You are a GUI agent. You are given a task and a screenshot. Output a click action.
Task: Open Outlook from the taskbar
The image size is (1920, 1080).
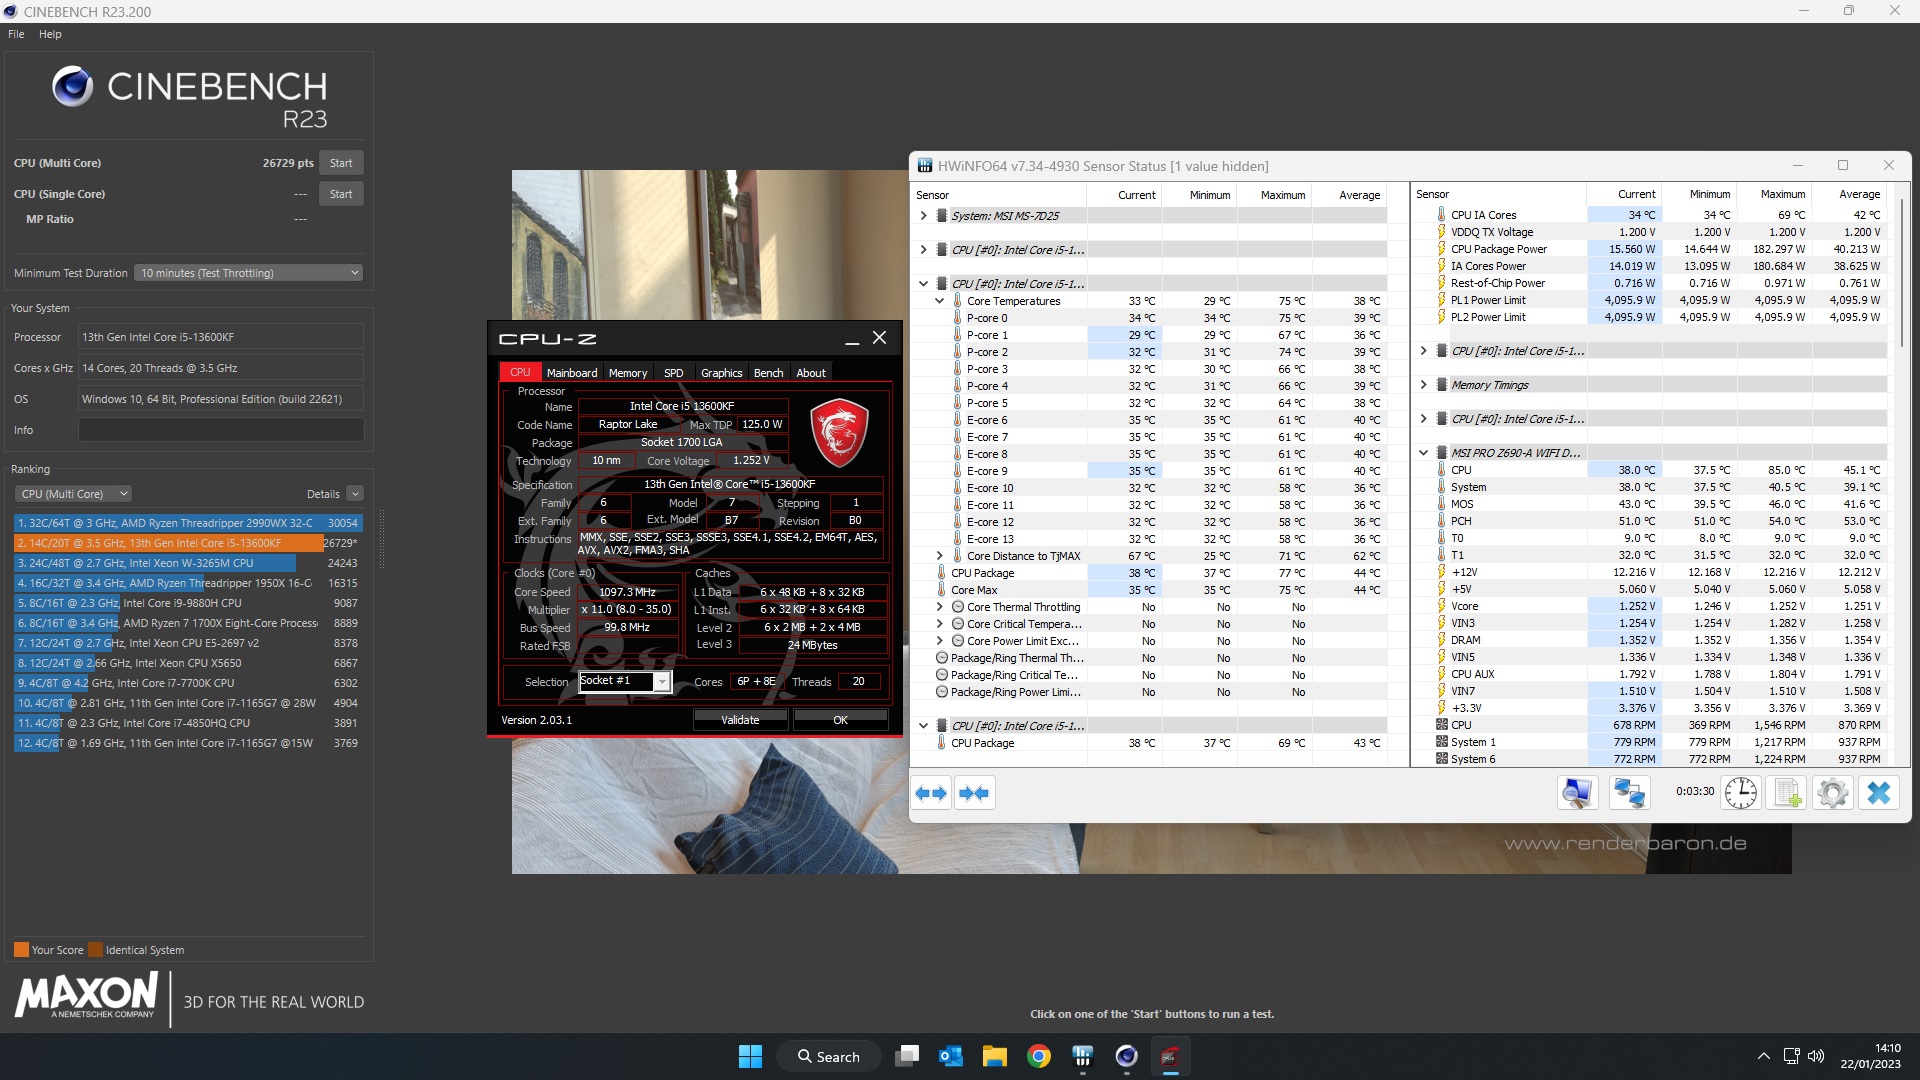[950, 1056]
